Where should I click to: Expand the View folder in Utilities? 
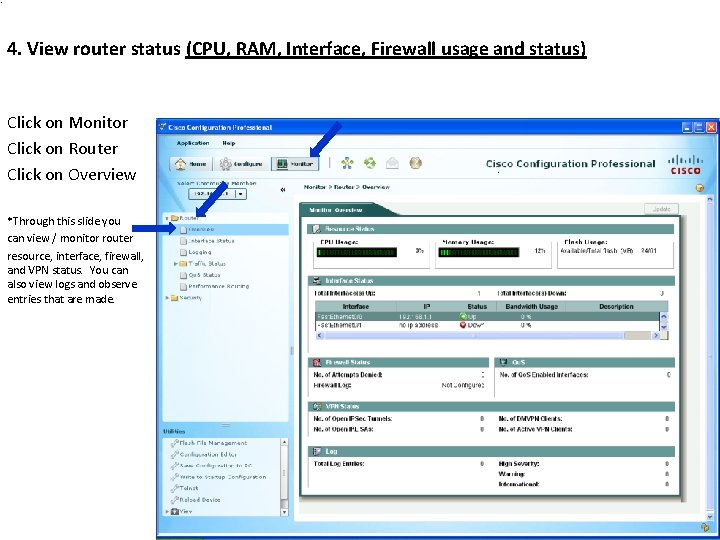tap(167, 511)
